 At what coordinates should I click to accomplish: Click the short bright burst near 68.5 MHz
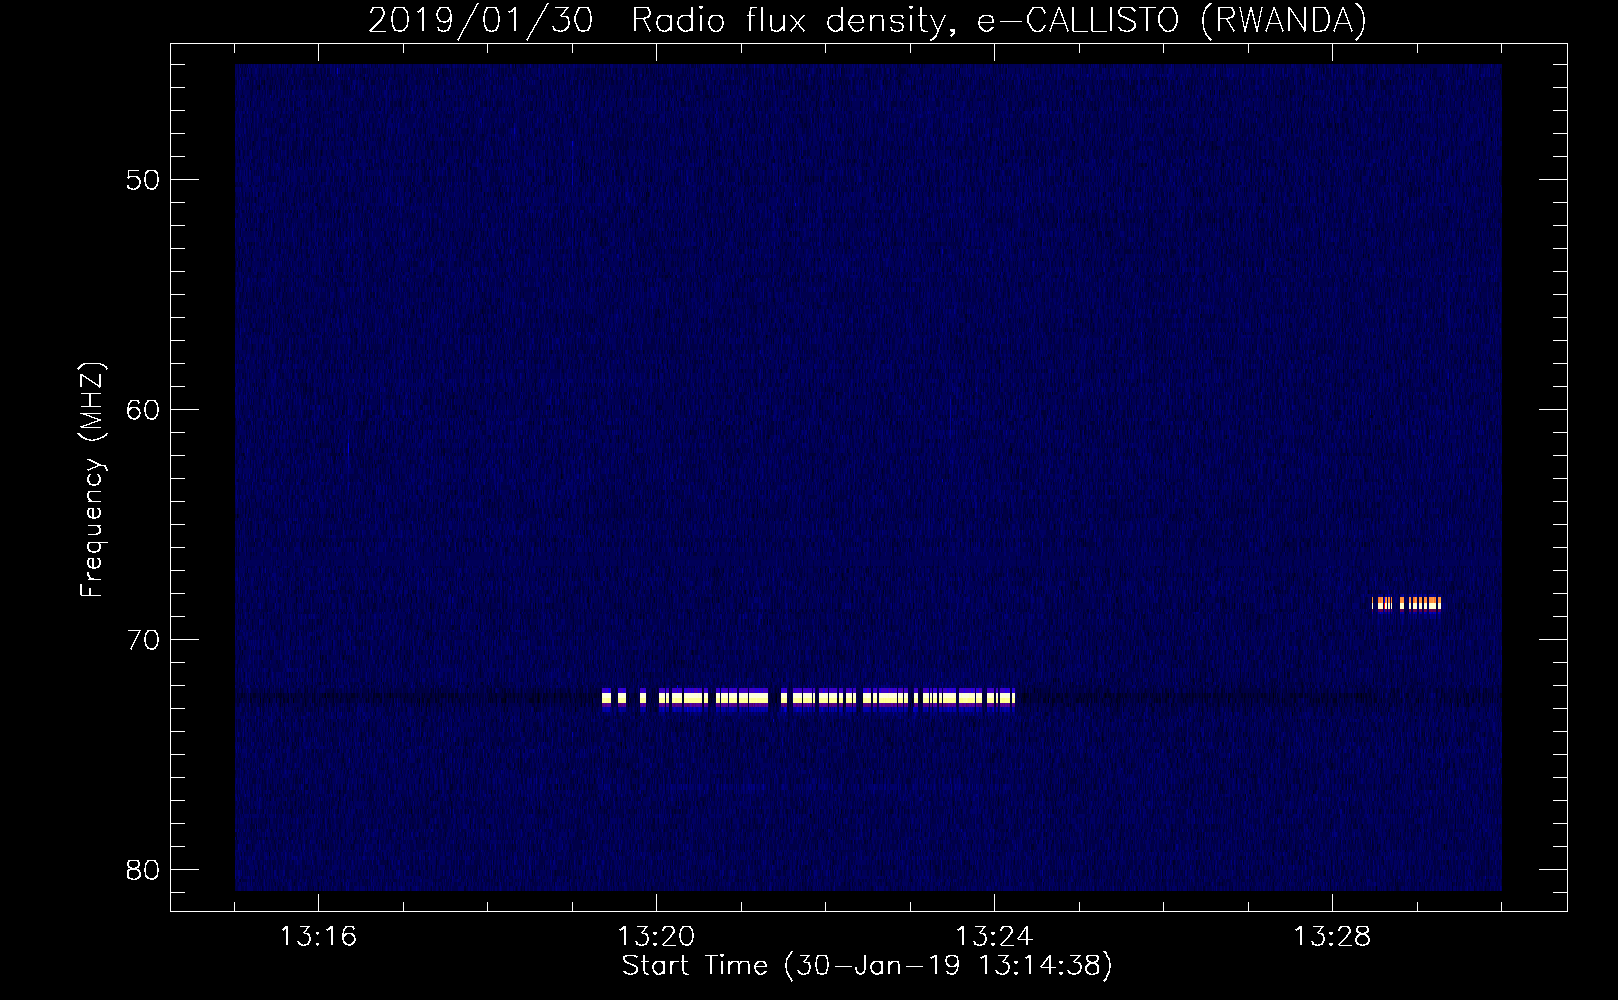click(x=1406, y=603)
